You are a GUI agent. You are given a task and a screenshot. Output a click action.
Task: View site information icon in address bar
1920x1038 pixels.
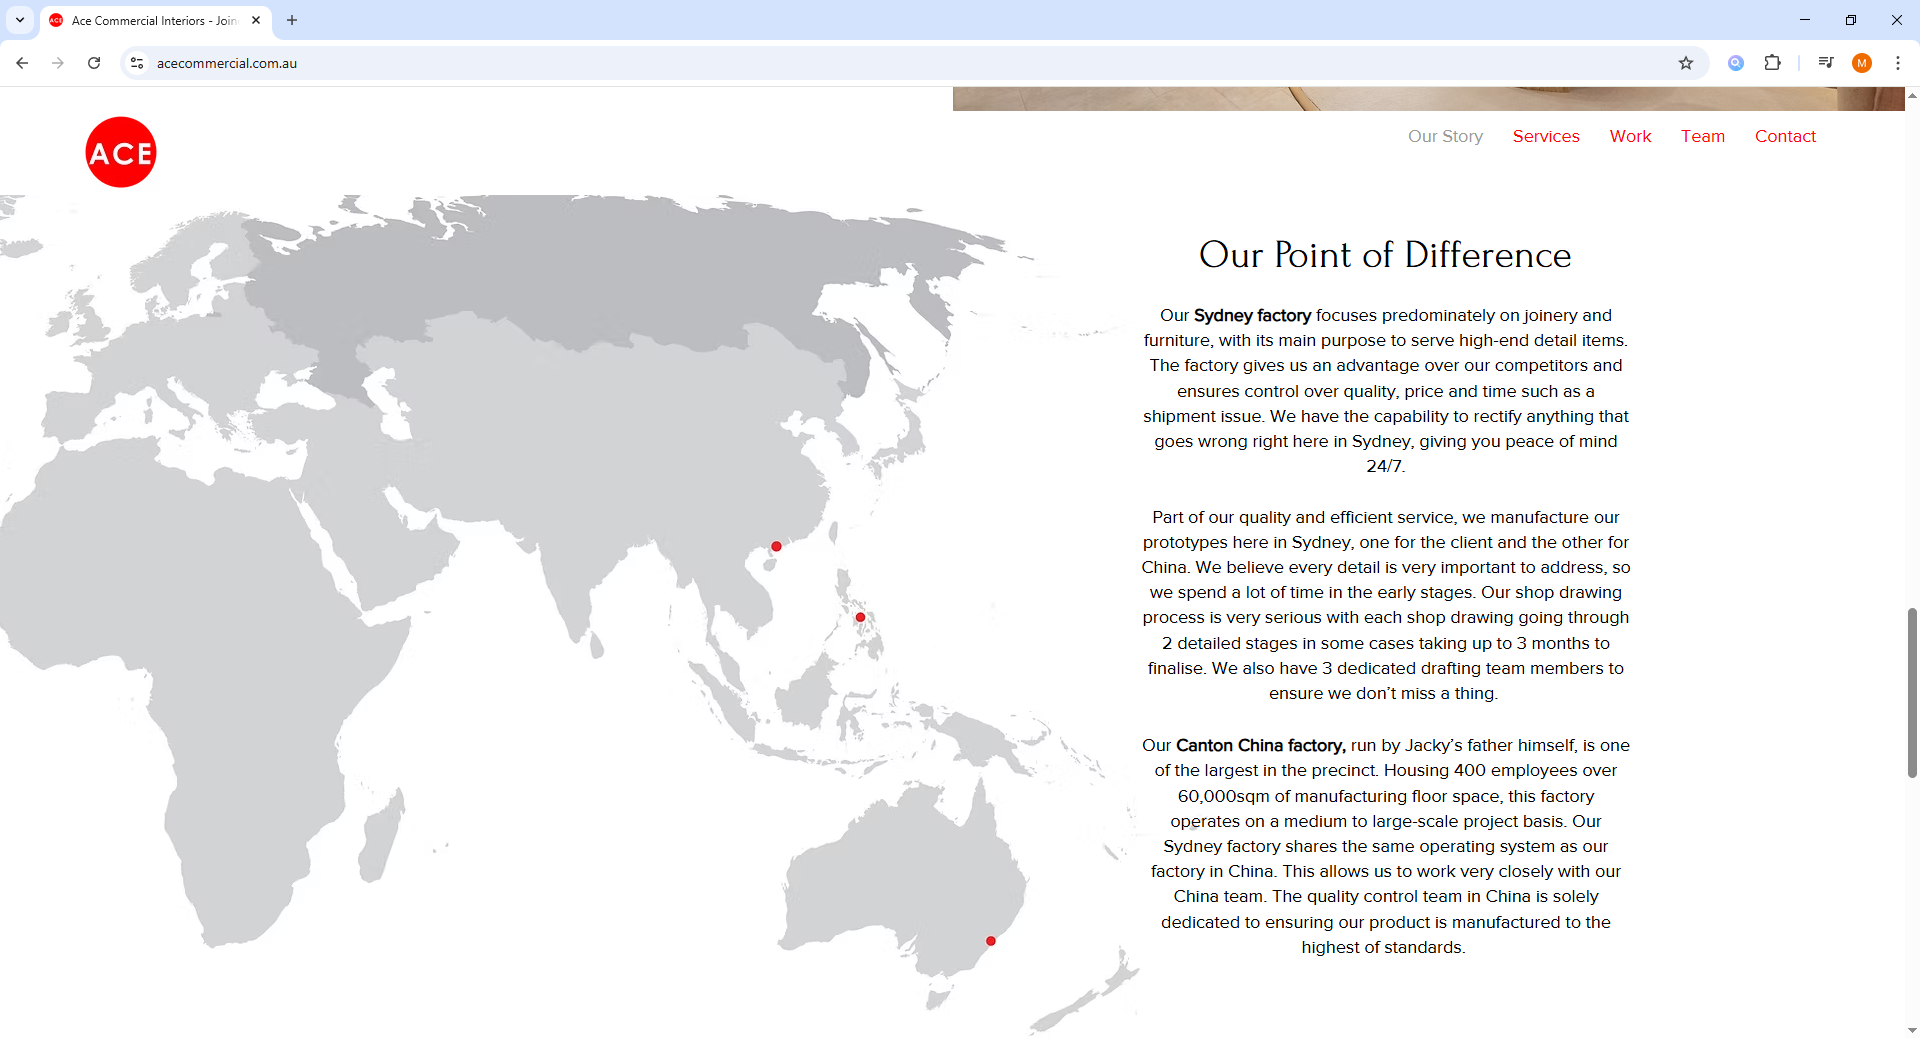click(x=137, y=63)
